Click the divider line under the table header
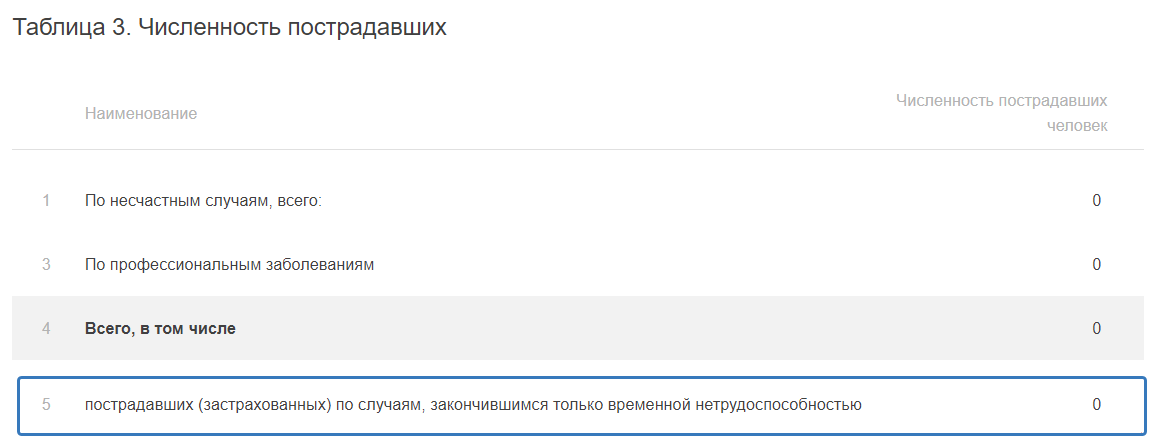The height and width of the screenshot is (448, 1157). tap(578, 150)
